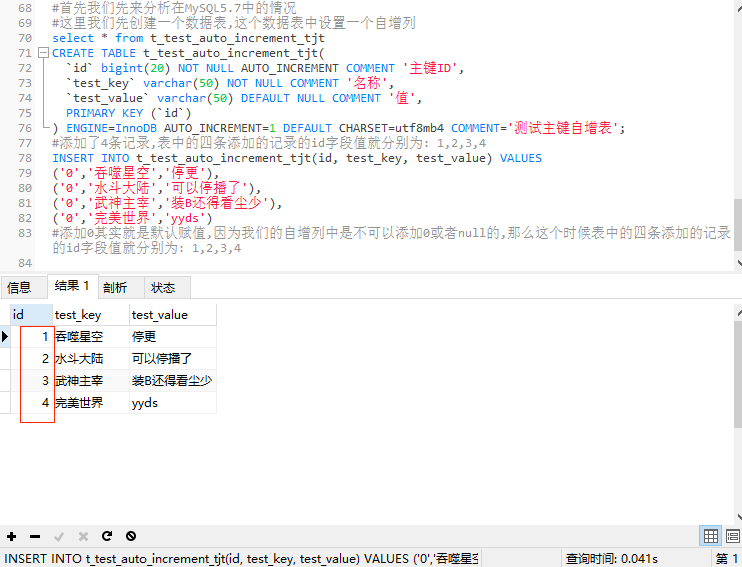The height and width of the screenshot is (567, 742).
Task: Select the test_value column header
Action: pos(173,315)
